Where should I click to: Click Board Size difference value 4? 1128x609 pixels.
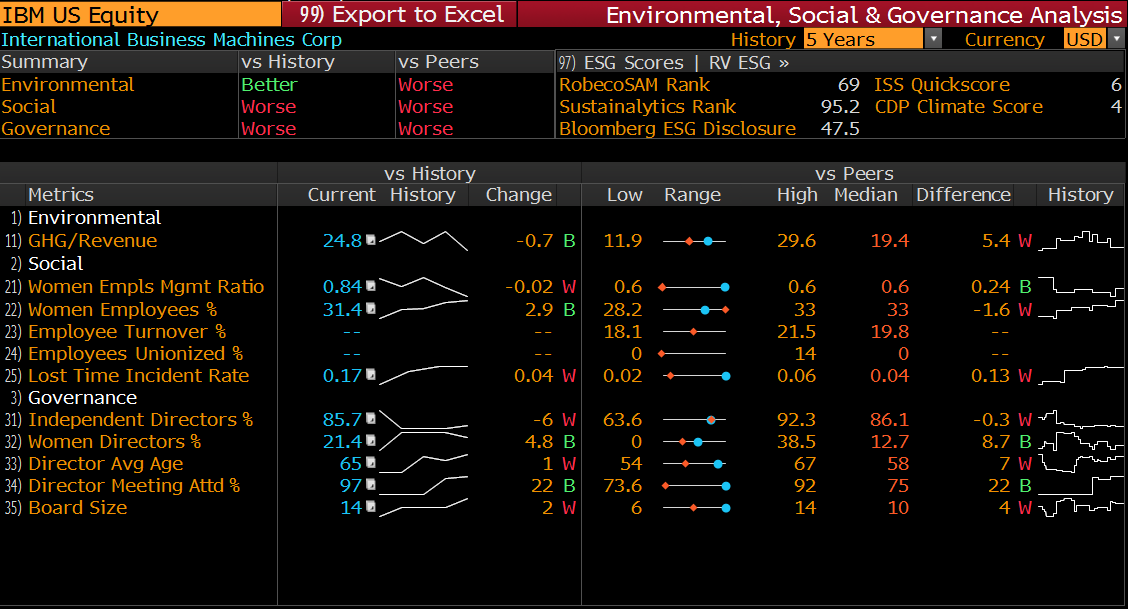pos(1004,508)
